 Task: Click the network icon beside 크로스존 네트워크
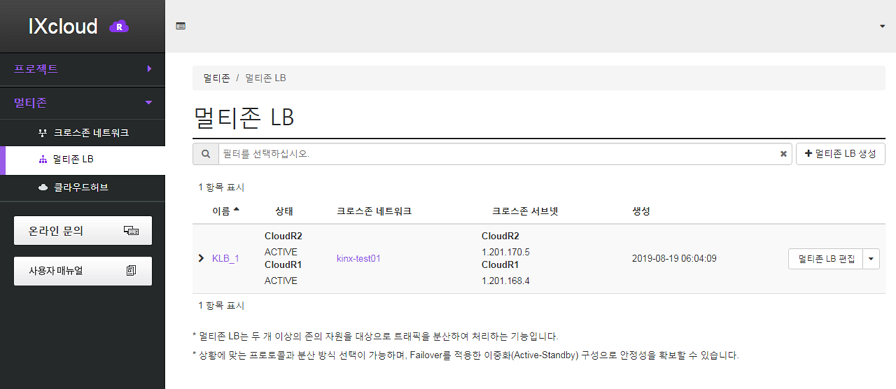41,133
